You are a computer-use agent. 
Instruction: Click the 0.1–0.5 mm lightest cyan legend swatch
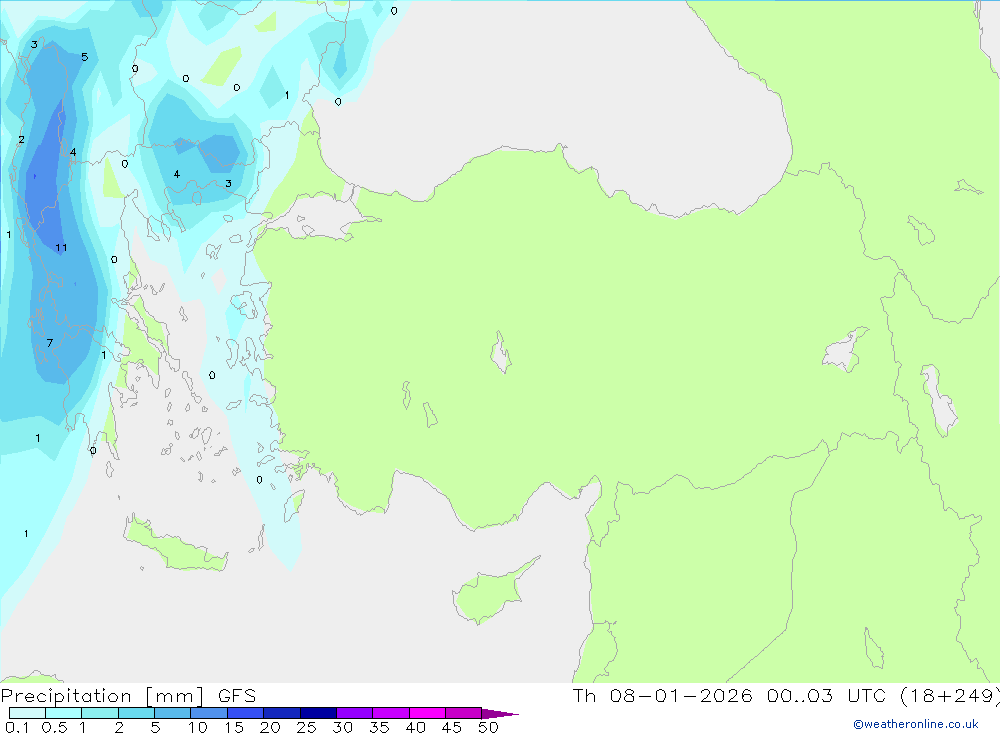[27, 713]
